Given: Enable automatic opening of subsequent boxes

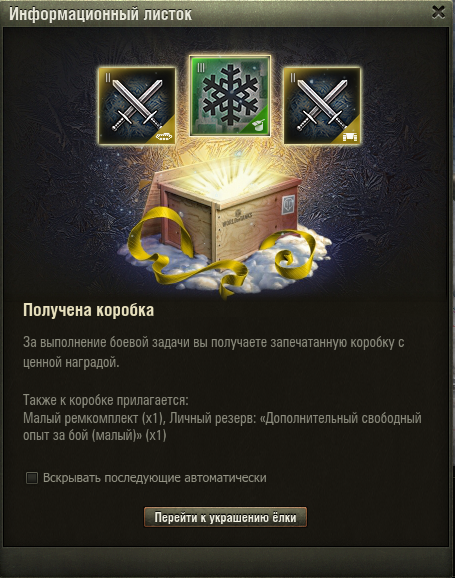Looking at the screenshot, I should point(32,478).
